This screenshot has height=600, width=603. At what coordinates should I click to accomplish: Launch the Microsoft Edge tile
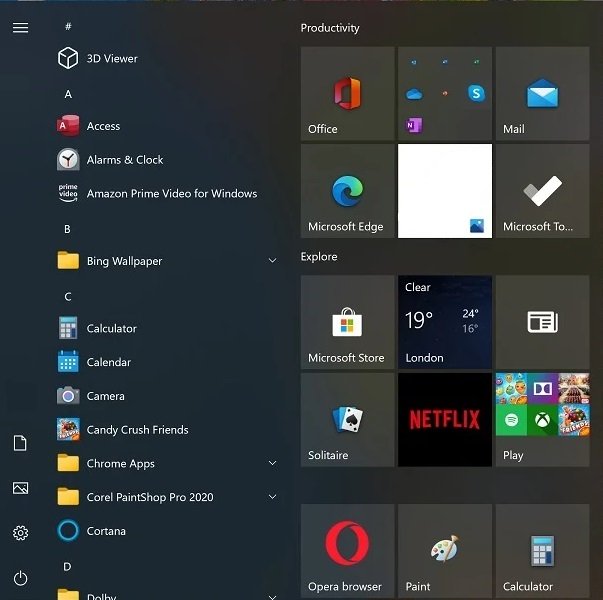click(348, 191)
